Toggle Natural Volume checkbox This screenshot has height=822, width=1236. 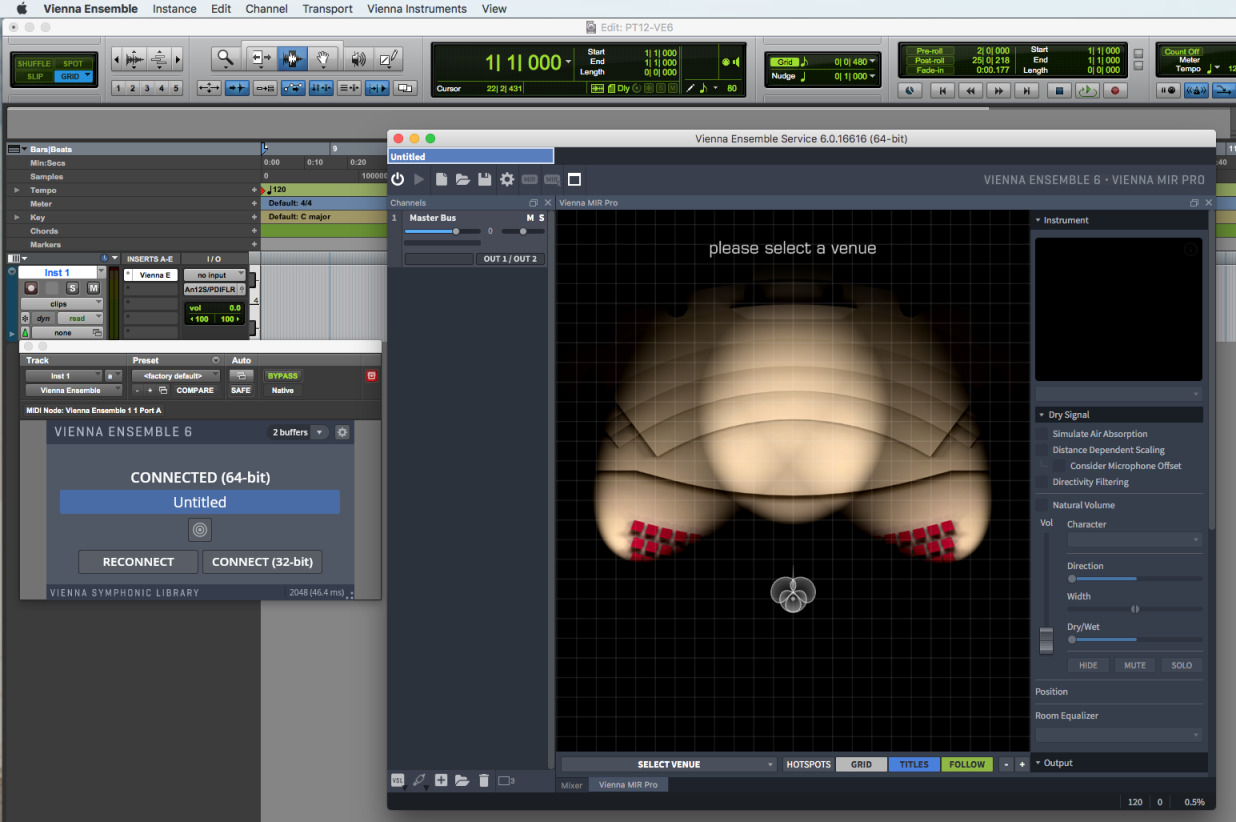pyautogui.click(x=1043, y=505)
